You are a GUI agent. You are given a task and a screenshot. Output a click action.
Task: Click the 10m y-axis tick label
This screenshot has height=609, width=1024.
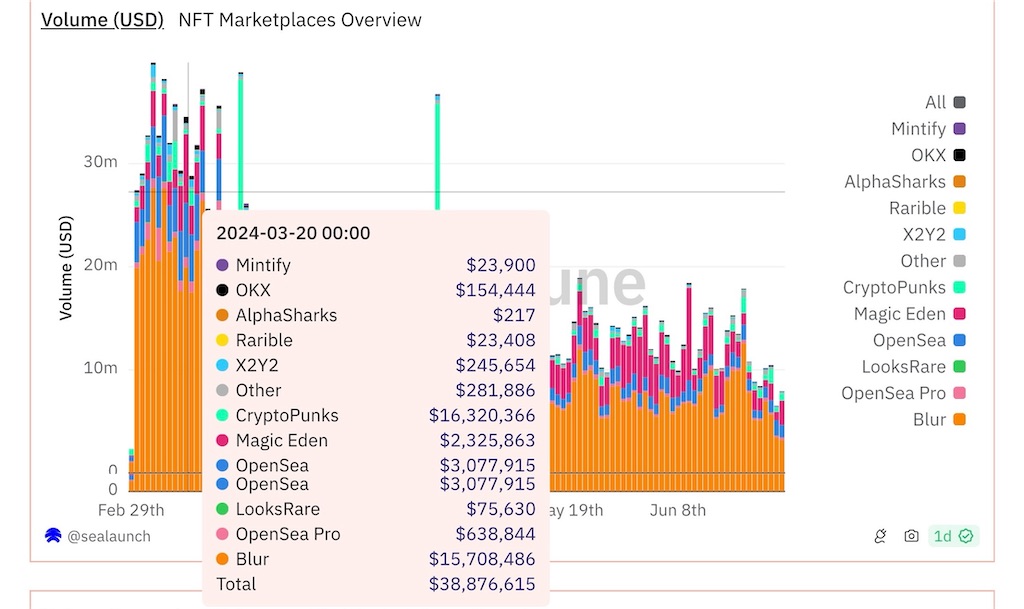[101, 368]
